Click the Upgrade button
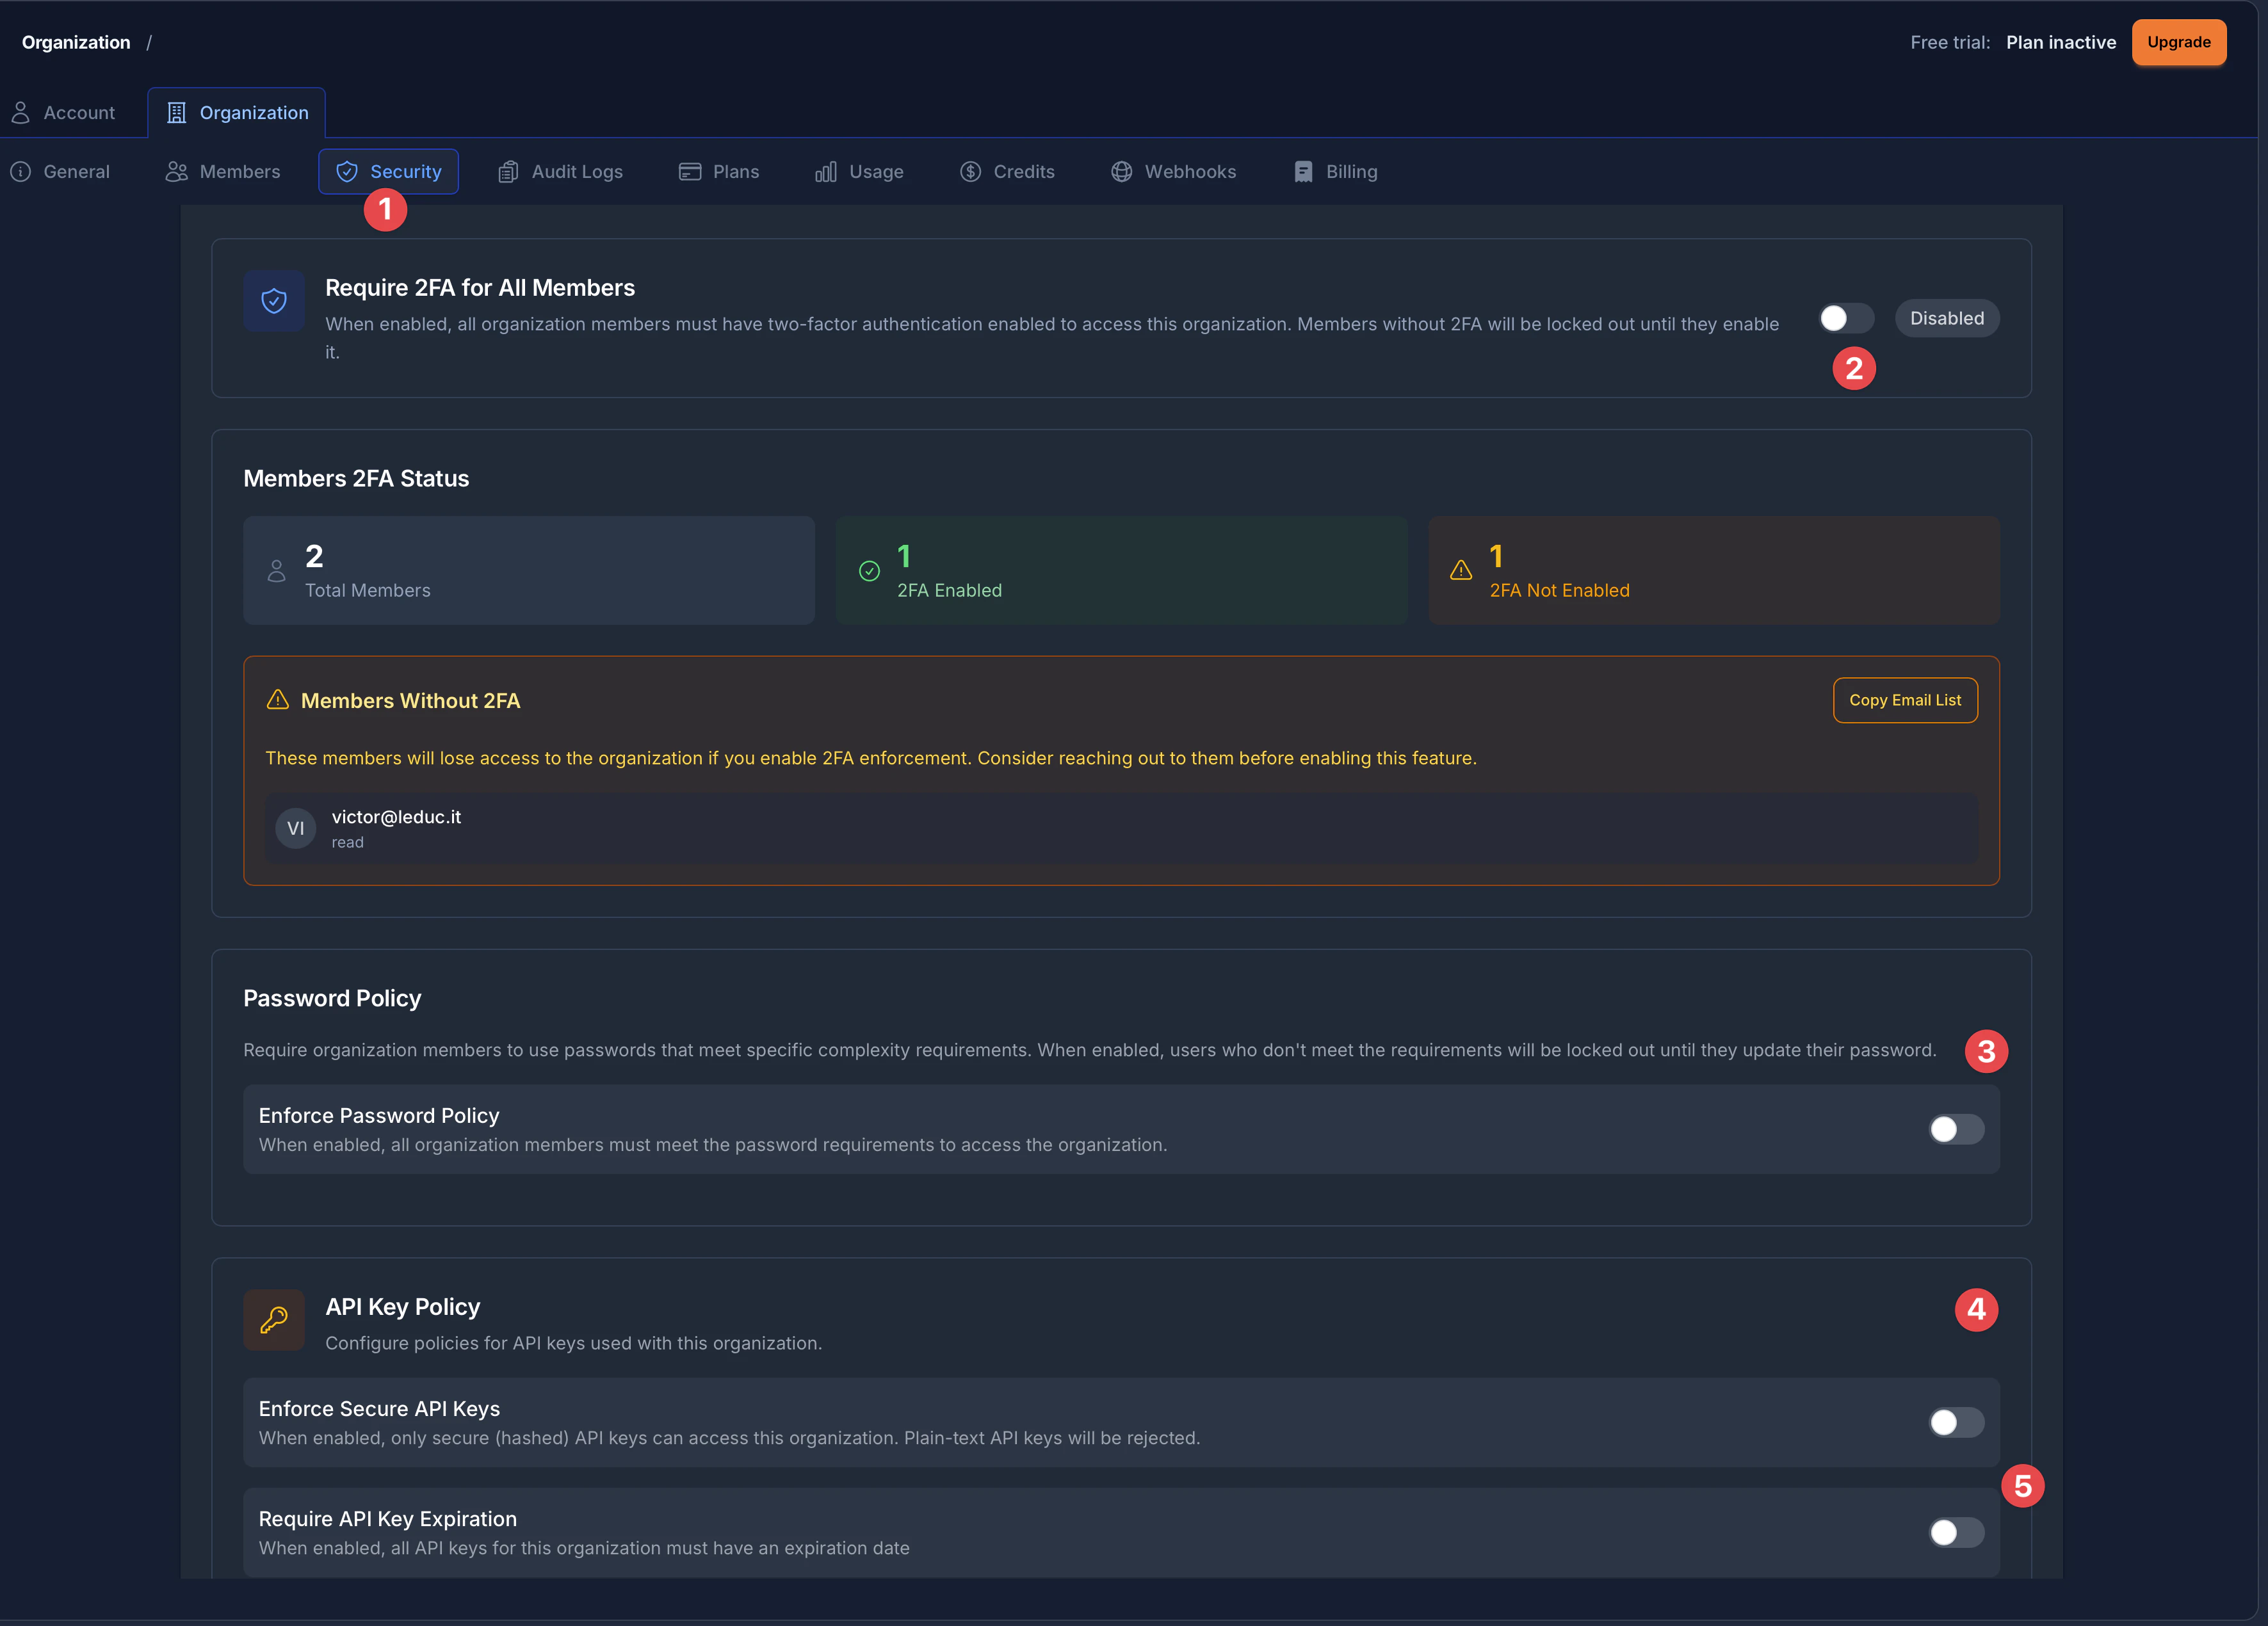Viewport: 2268px width, 1626px height. [x=2179, y=42]
